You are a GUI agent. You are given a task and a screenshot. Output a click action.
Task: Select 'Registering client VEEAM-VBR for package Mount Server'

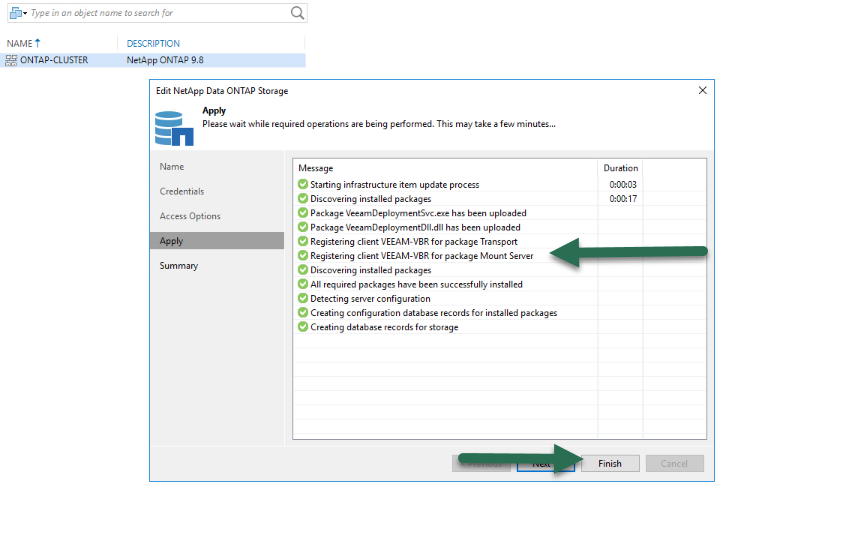coord(421,256)
